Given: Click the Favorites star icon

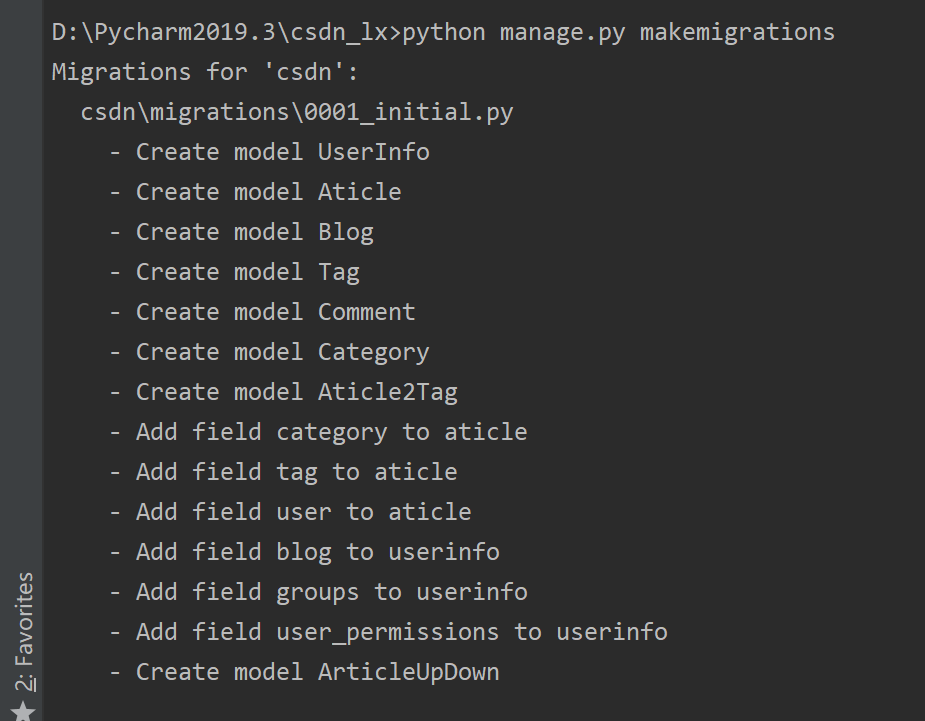Looking at the screenshot, I should click(x=24, y=710).
